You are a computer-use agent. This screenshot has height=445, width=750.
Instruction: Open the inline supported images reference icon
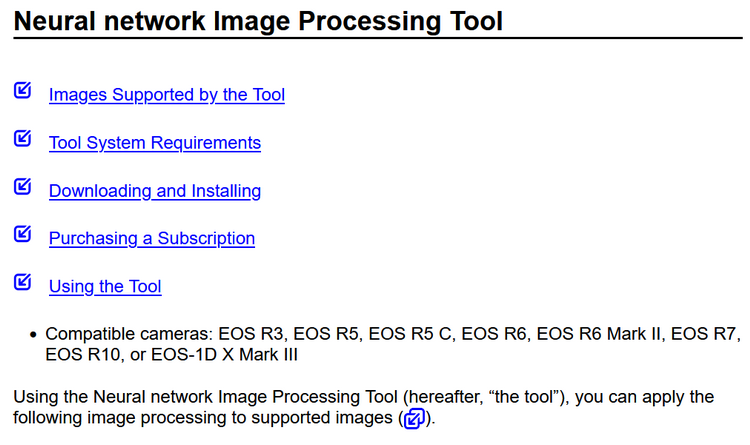coord(414,418)
